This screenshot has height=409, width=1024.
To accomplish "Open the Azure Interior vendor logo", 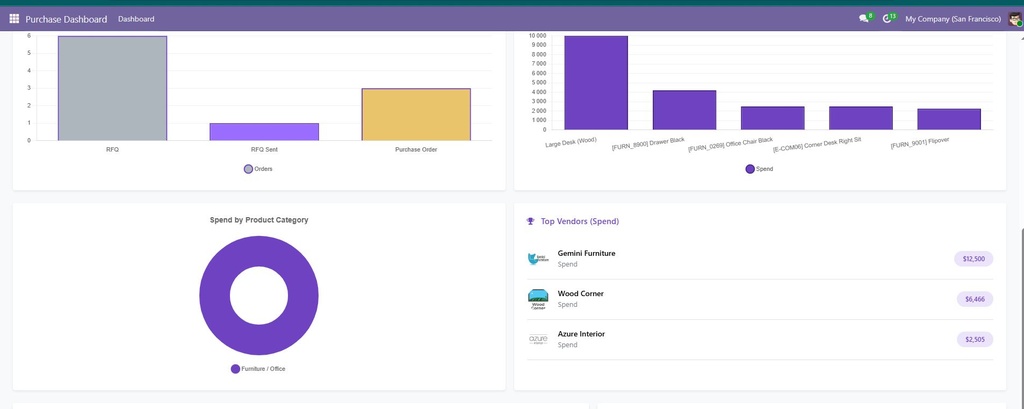I will point(538,339).
